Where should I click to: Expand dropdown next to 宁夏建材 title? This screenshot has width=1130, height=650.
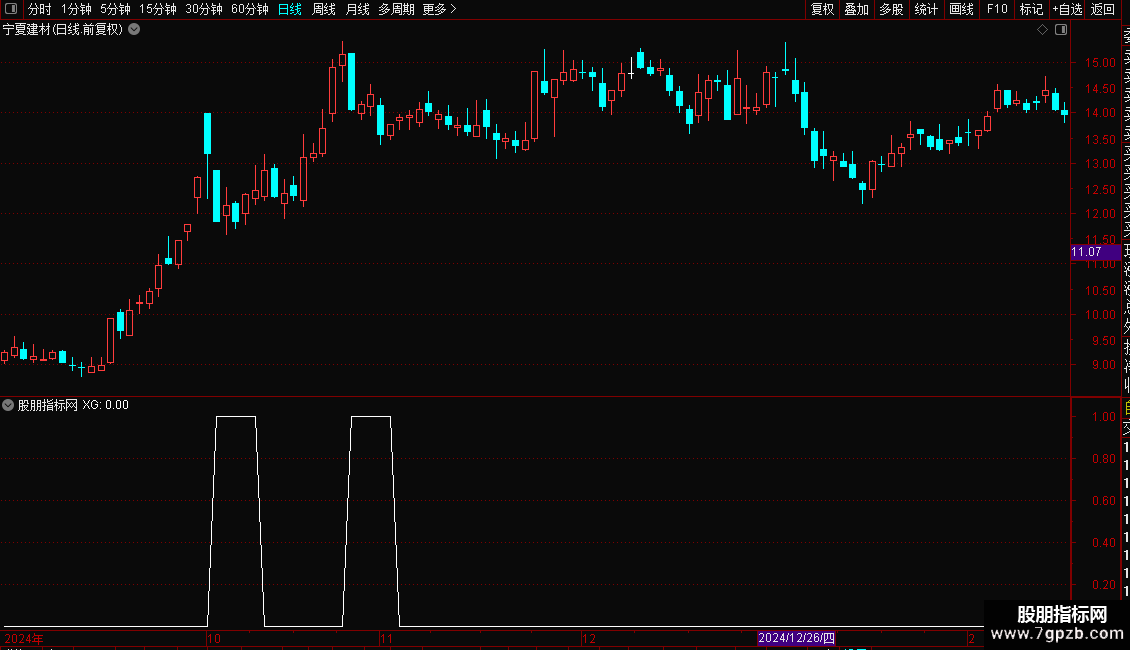click(134, 30)
